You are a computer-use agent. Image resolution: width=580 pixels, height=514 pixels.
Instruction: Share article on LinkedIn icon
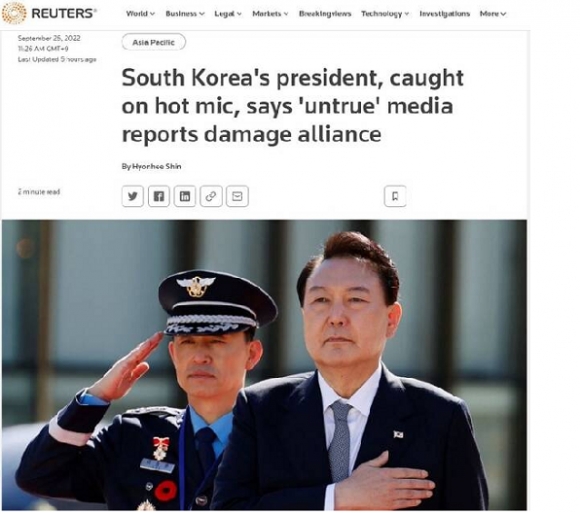185,196
